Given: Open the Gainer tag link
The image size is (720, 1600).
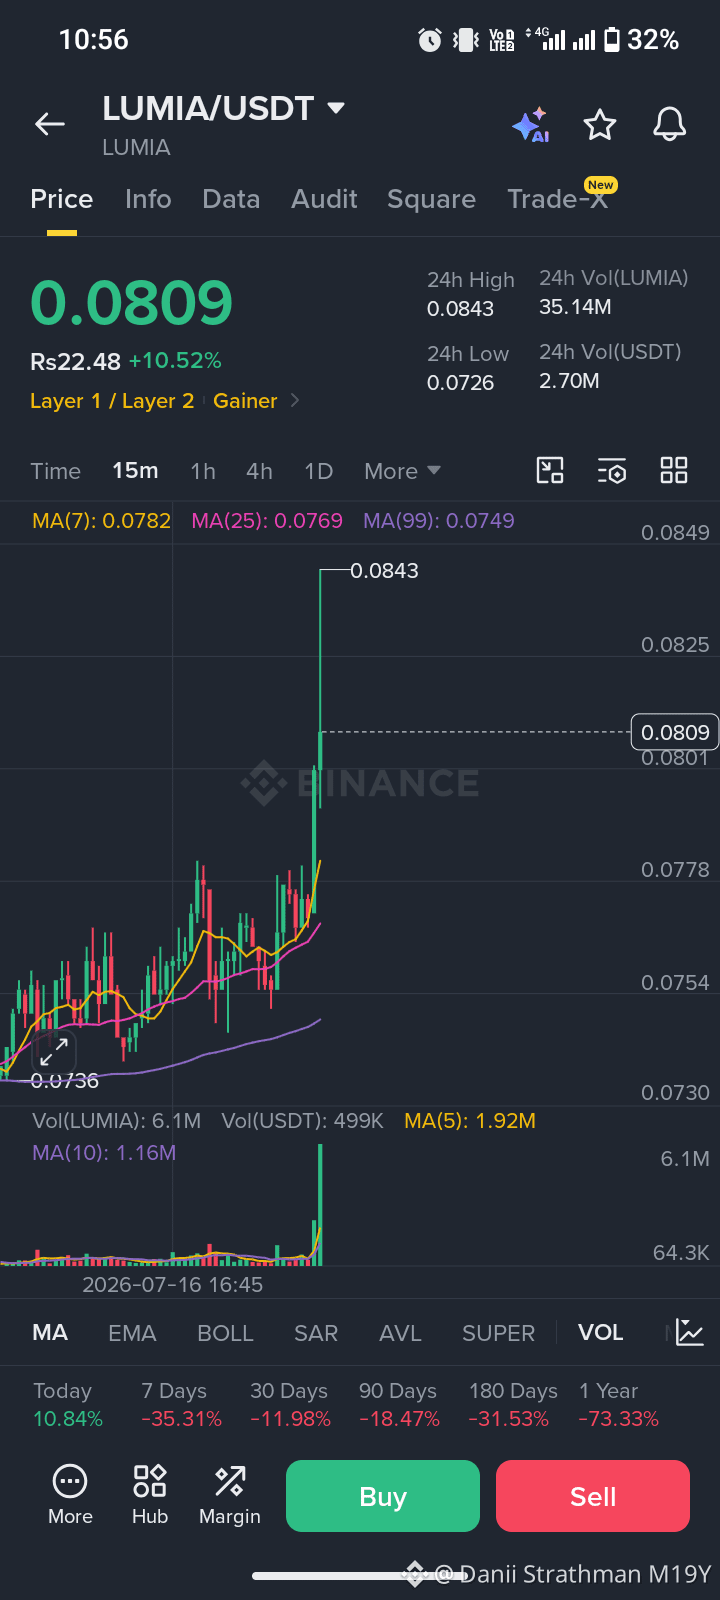Looking at the screenshot, I should pyautogui.click(x=245, y=401).
